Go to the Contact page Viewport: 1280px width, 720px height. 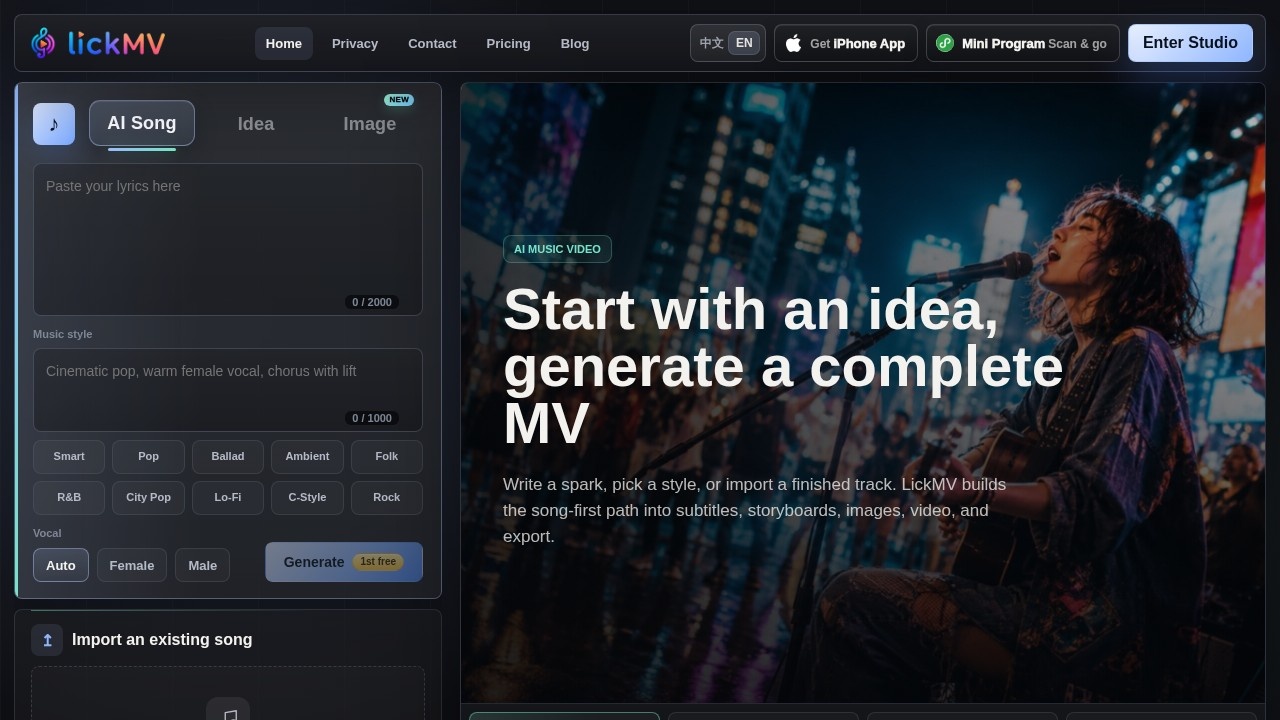pos(432,43)
